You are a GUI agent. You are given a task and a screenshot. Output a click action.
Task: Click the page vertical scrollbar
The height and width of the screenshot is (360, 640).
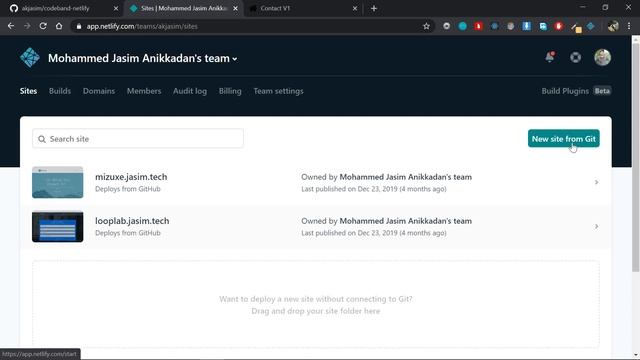click(x=636, y=157)
